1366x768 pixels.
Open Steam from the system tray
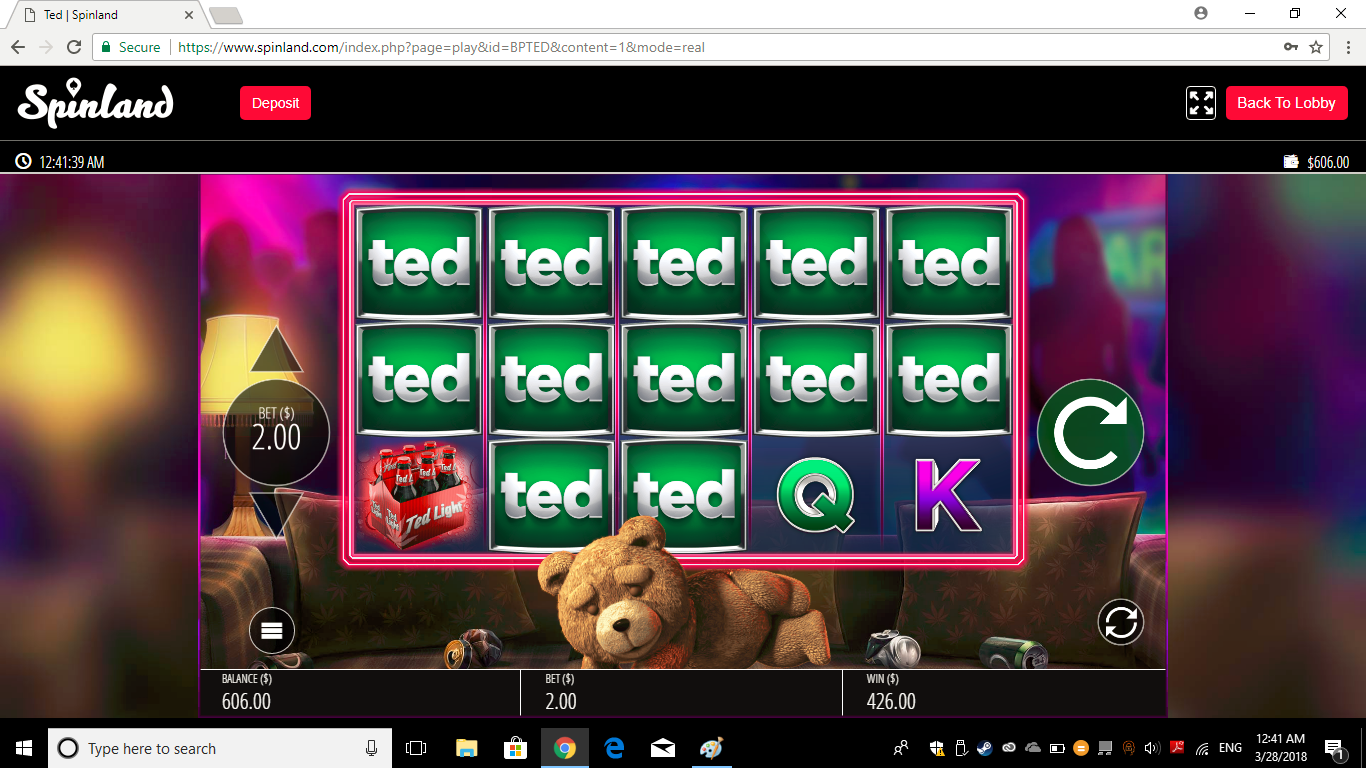(x=985, y=748)
